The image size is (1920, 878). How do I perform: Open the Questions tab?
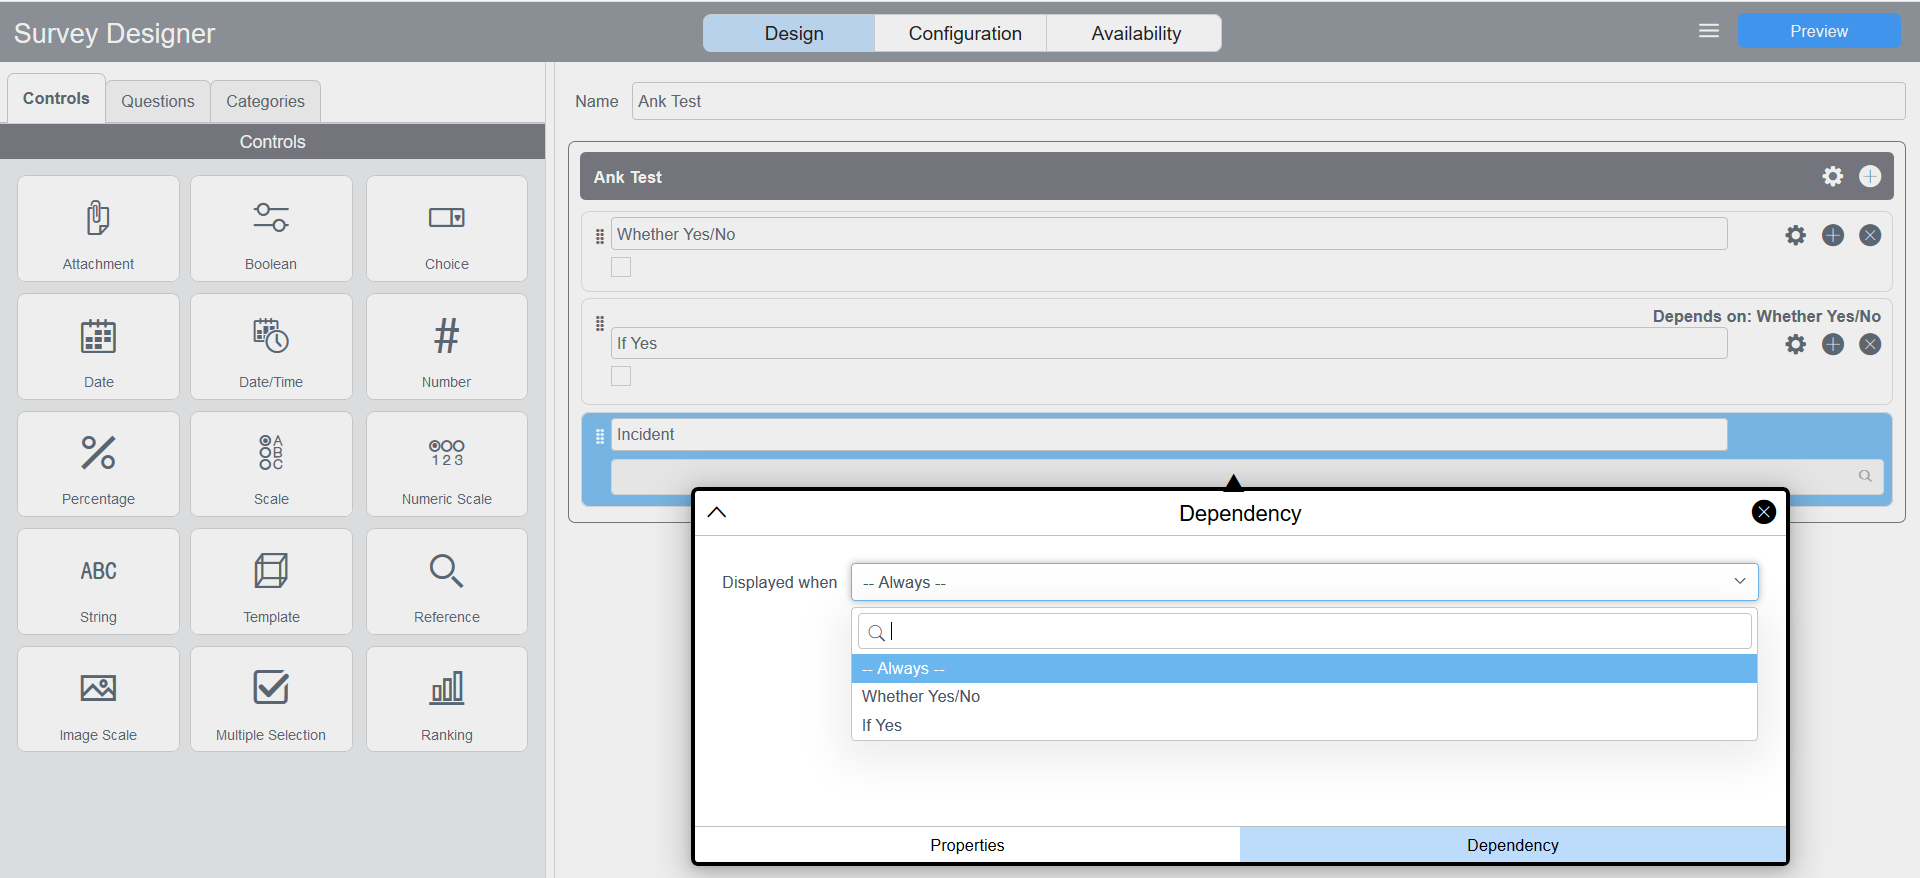158,101
